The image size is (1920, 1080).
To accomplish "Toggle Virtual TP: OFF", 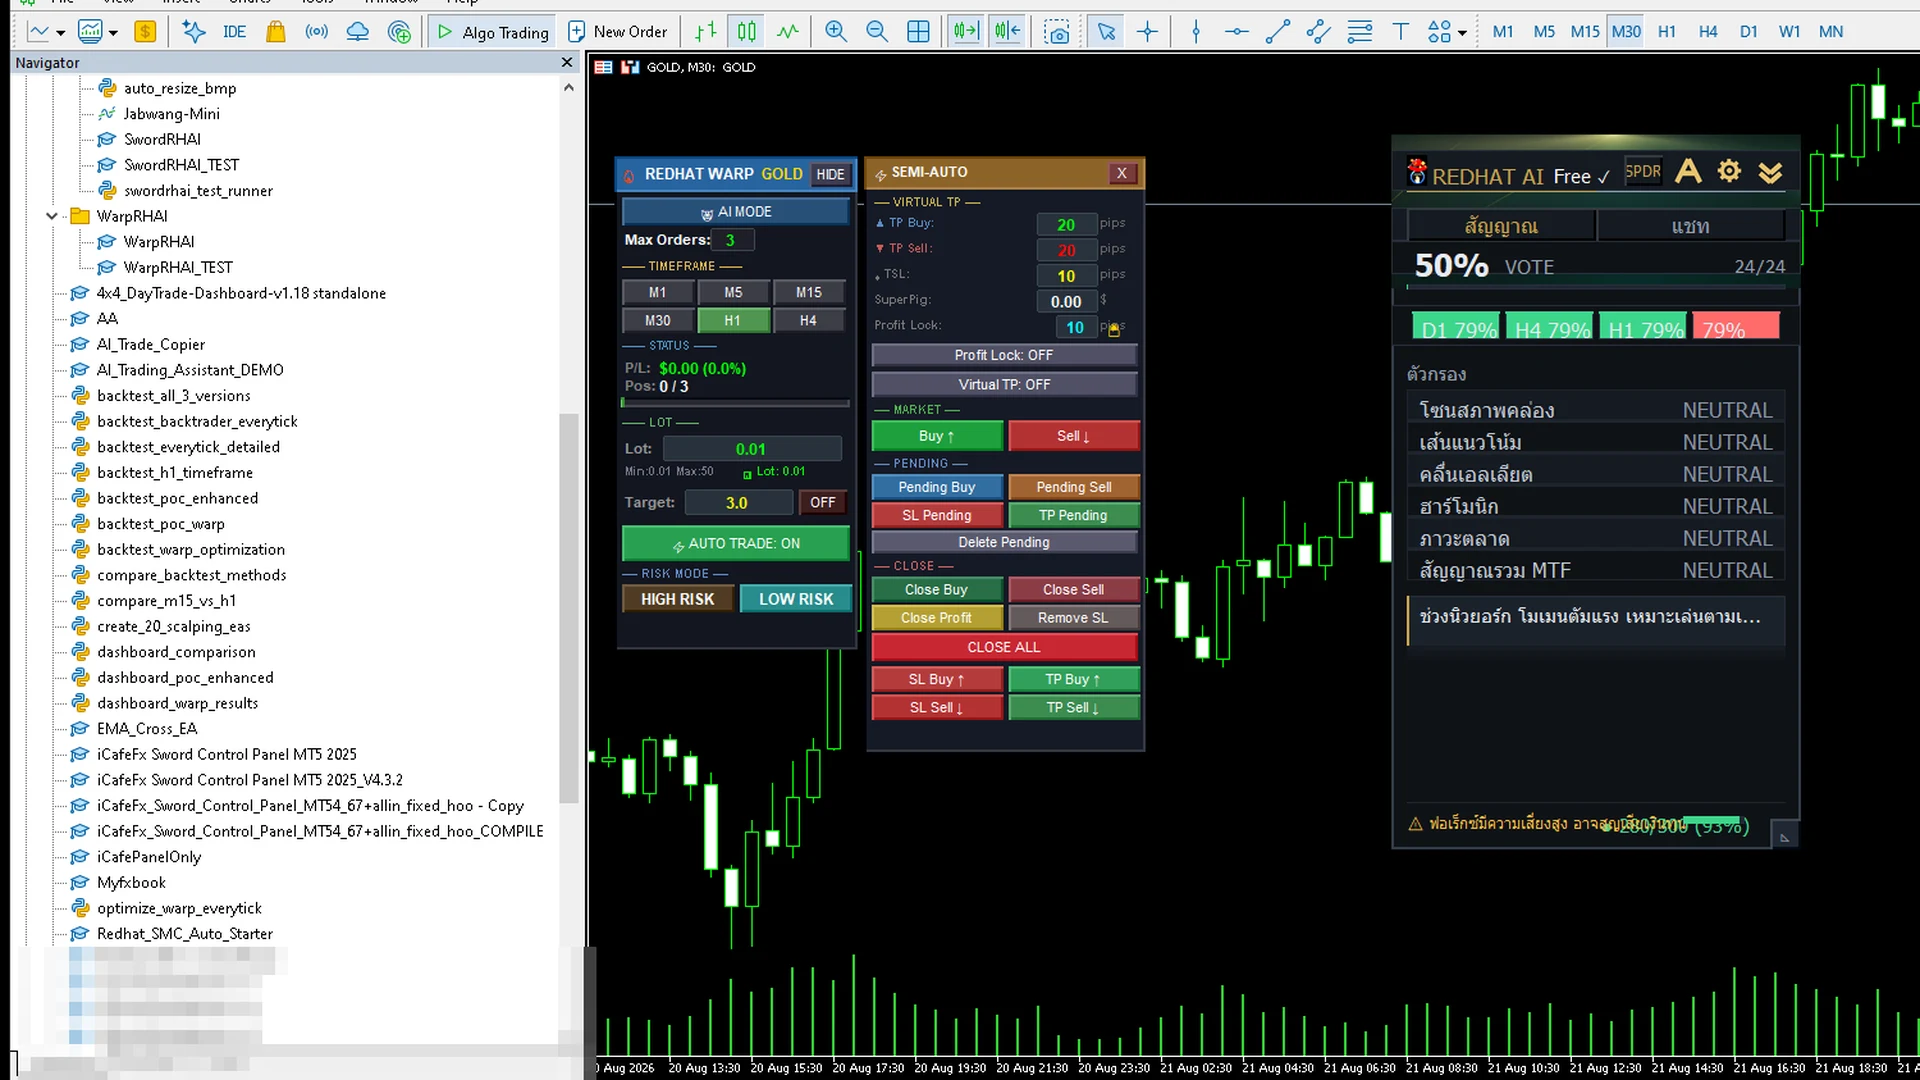I will 1004,384.
